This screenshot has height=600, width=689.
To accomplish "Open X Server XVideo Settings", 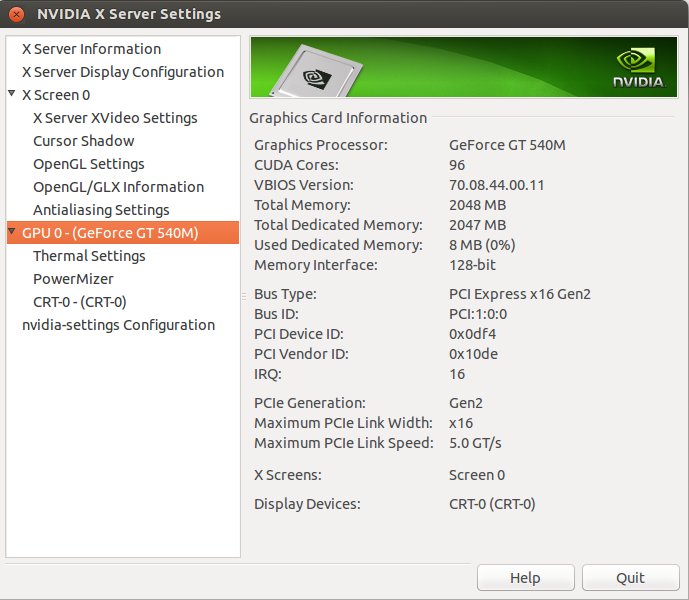I will pyautogui.click(x=115, y=118).
